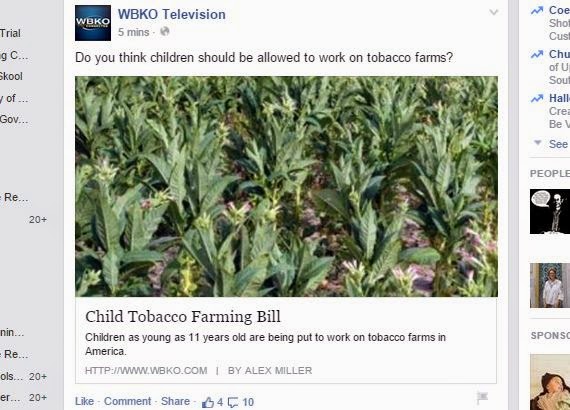Click the globe public privacy icon
Image resolution: width=570 pixels, height=410 pixels.
click(165, 32)
